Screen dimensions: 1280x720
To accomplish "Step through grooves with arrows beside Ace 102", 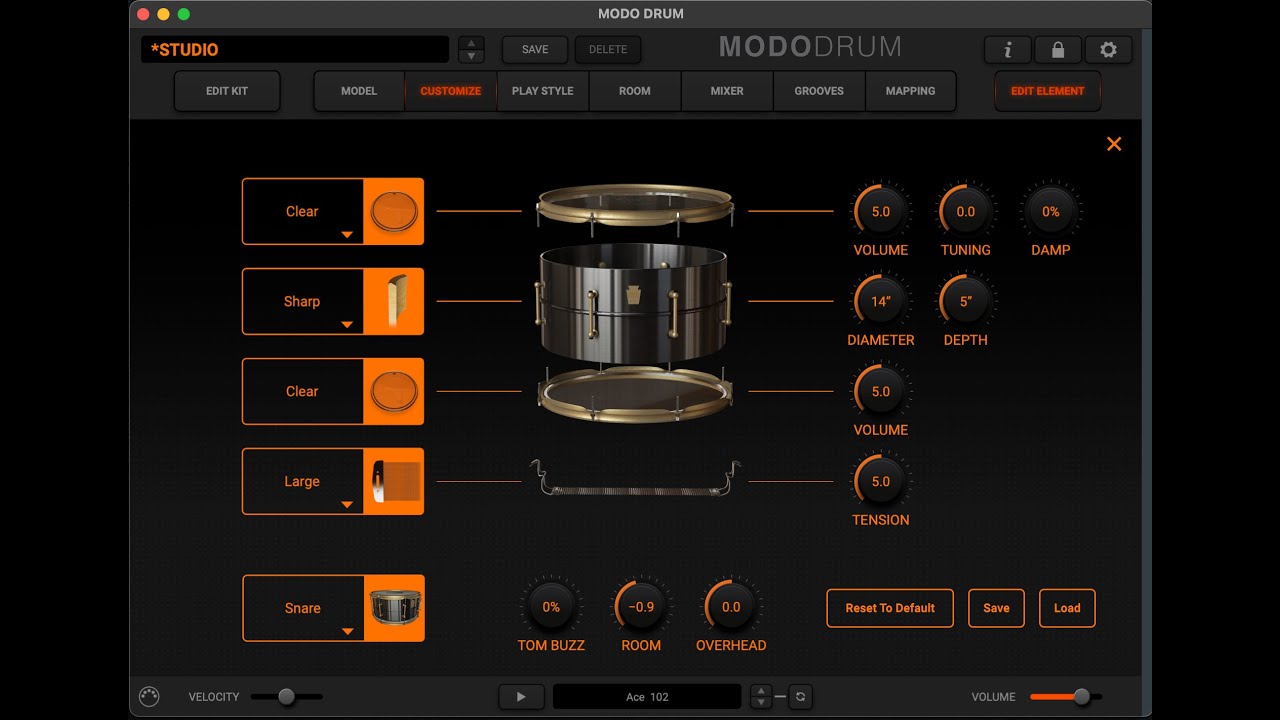I will (761, 697).
